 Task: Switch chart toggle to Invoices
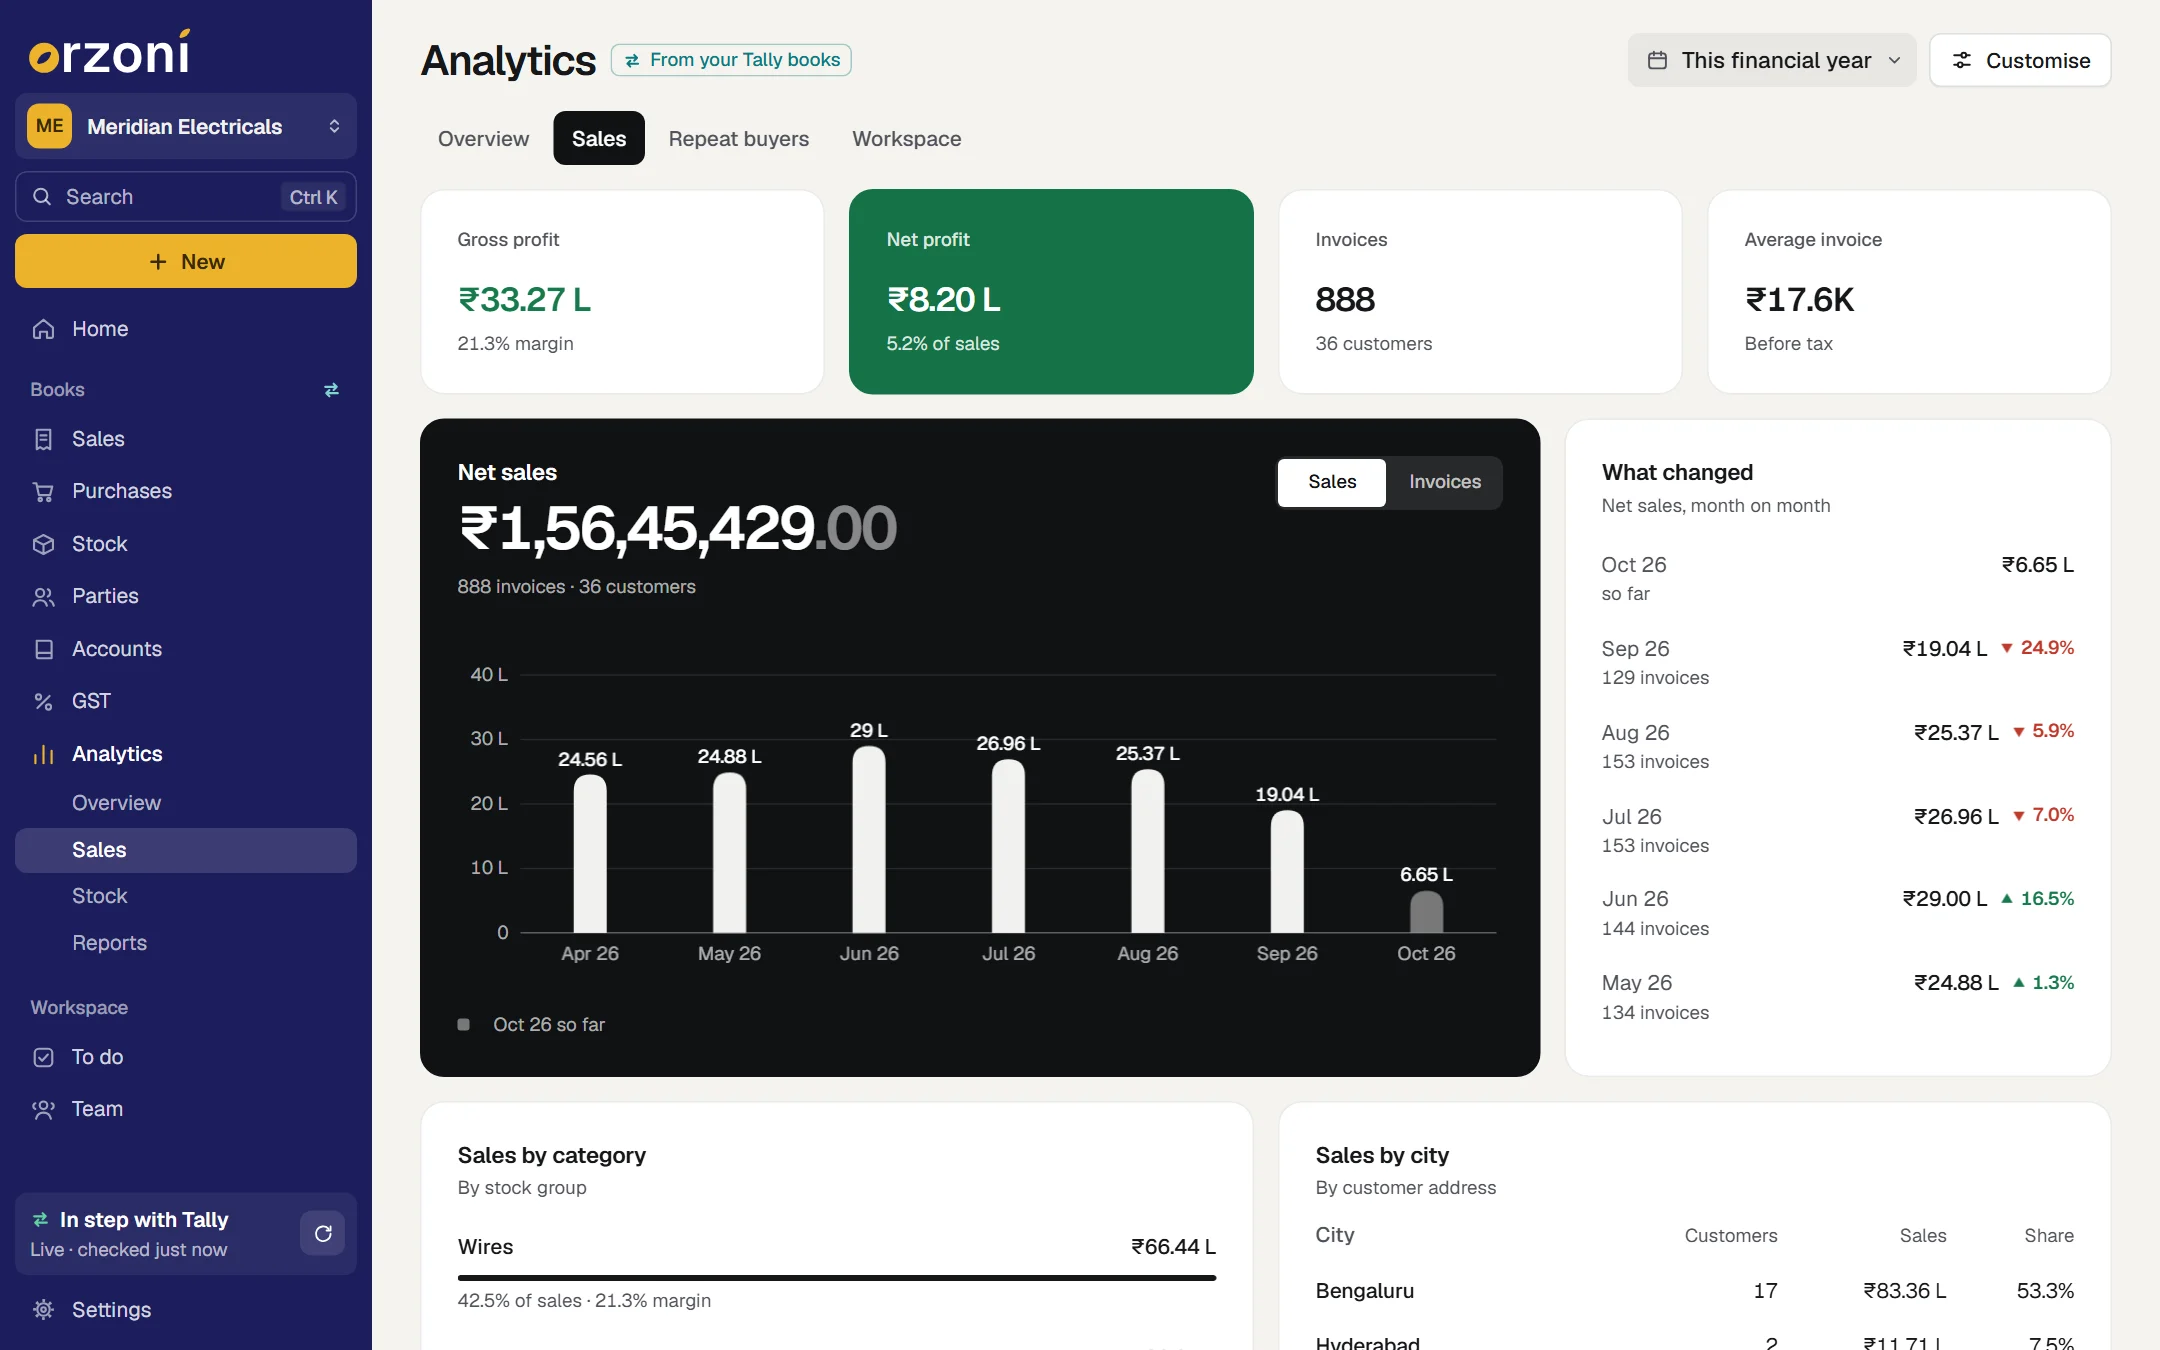point(1444,482)
